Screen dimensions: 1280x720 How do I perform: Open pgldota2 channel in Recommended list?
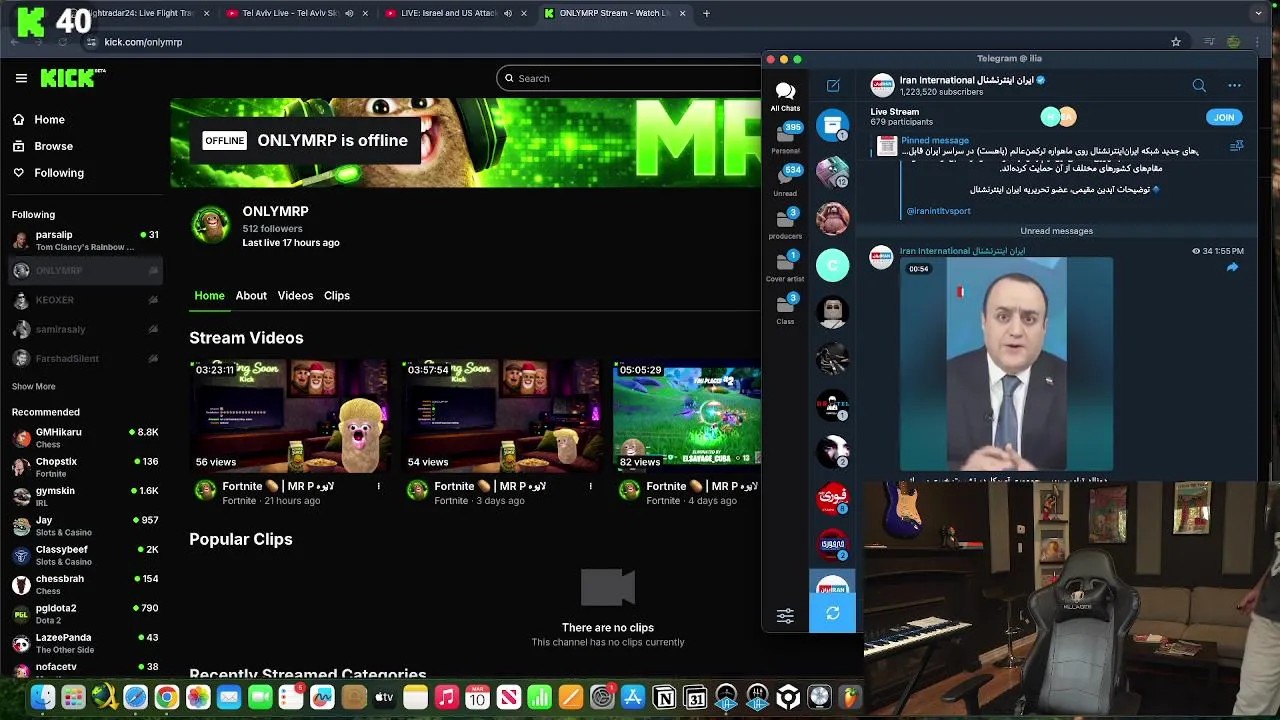click(85, 613)
